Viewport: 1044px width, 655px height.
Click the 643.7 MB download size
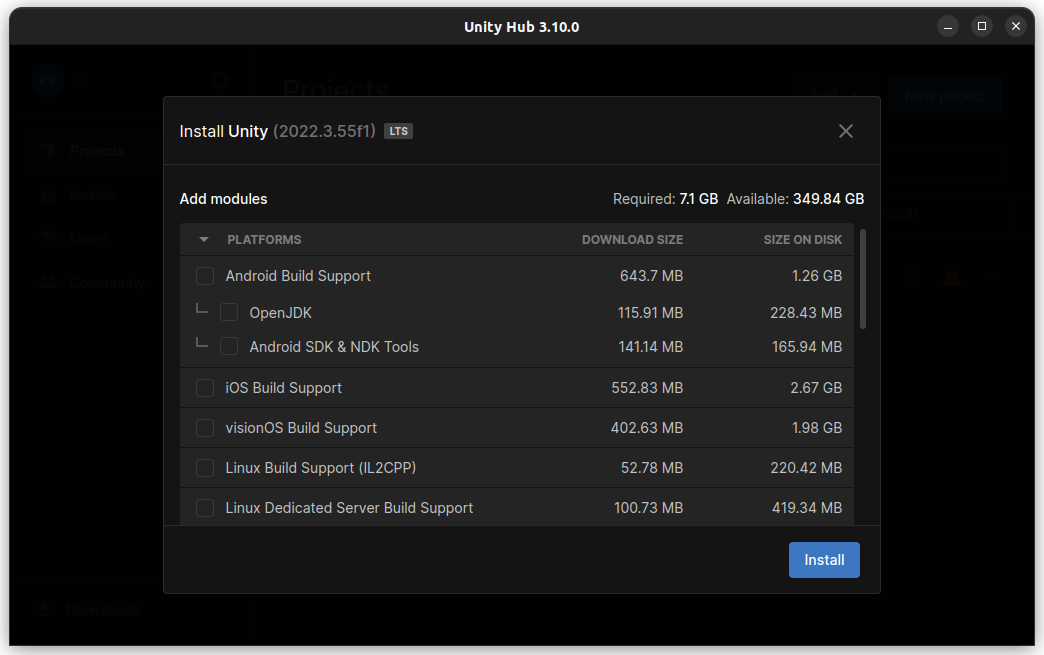tap(651, 276)
